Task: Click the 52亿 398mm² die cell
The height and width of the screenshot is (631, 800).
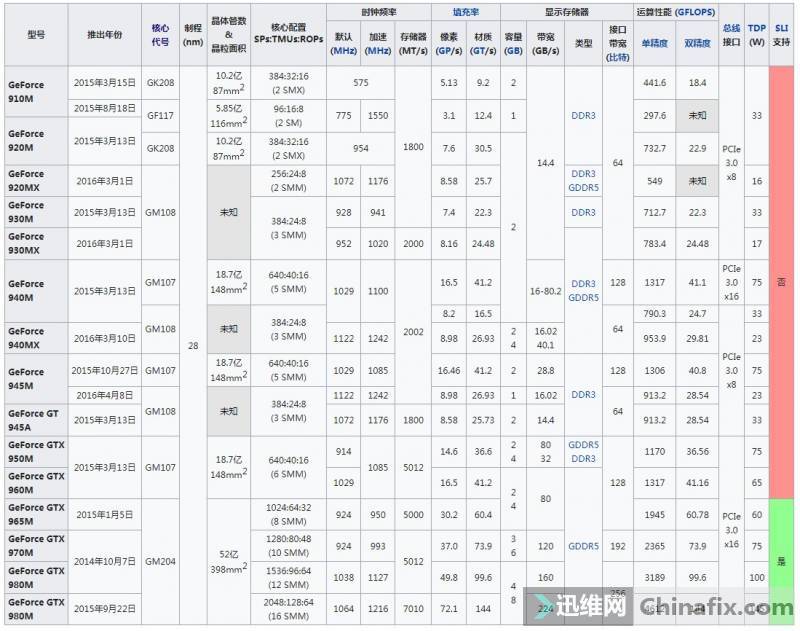Action: click(x=229, y=561)
